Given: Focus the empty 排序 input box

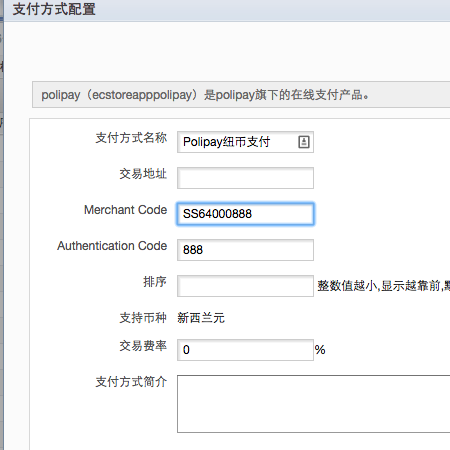Looking at the screenshot, I should [245, 286].
